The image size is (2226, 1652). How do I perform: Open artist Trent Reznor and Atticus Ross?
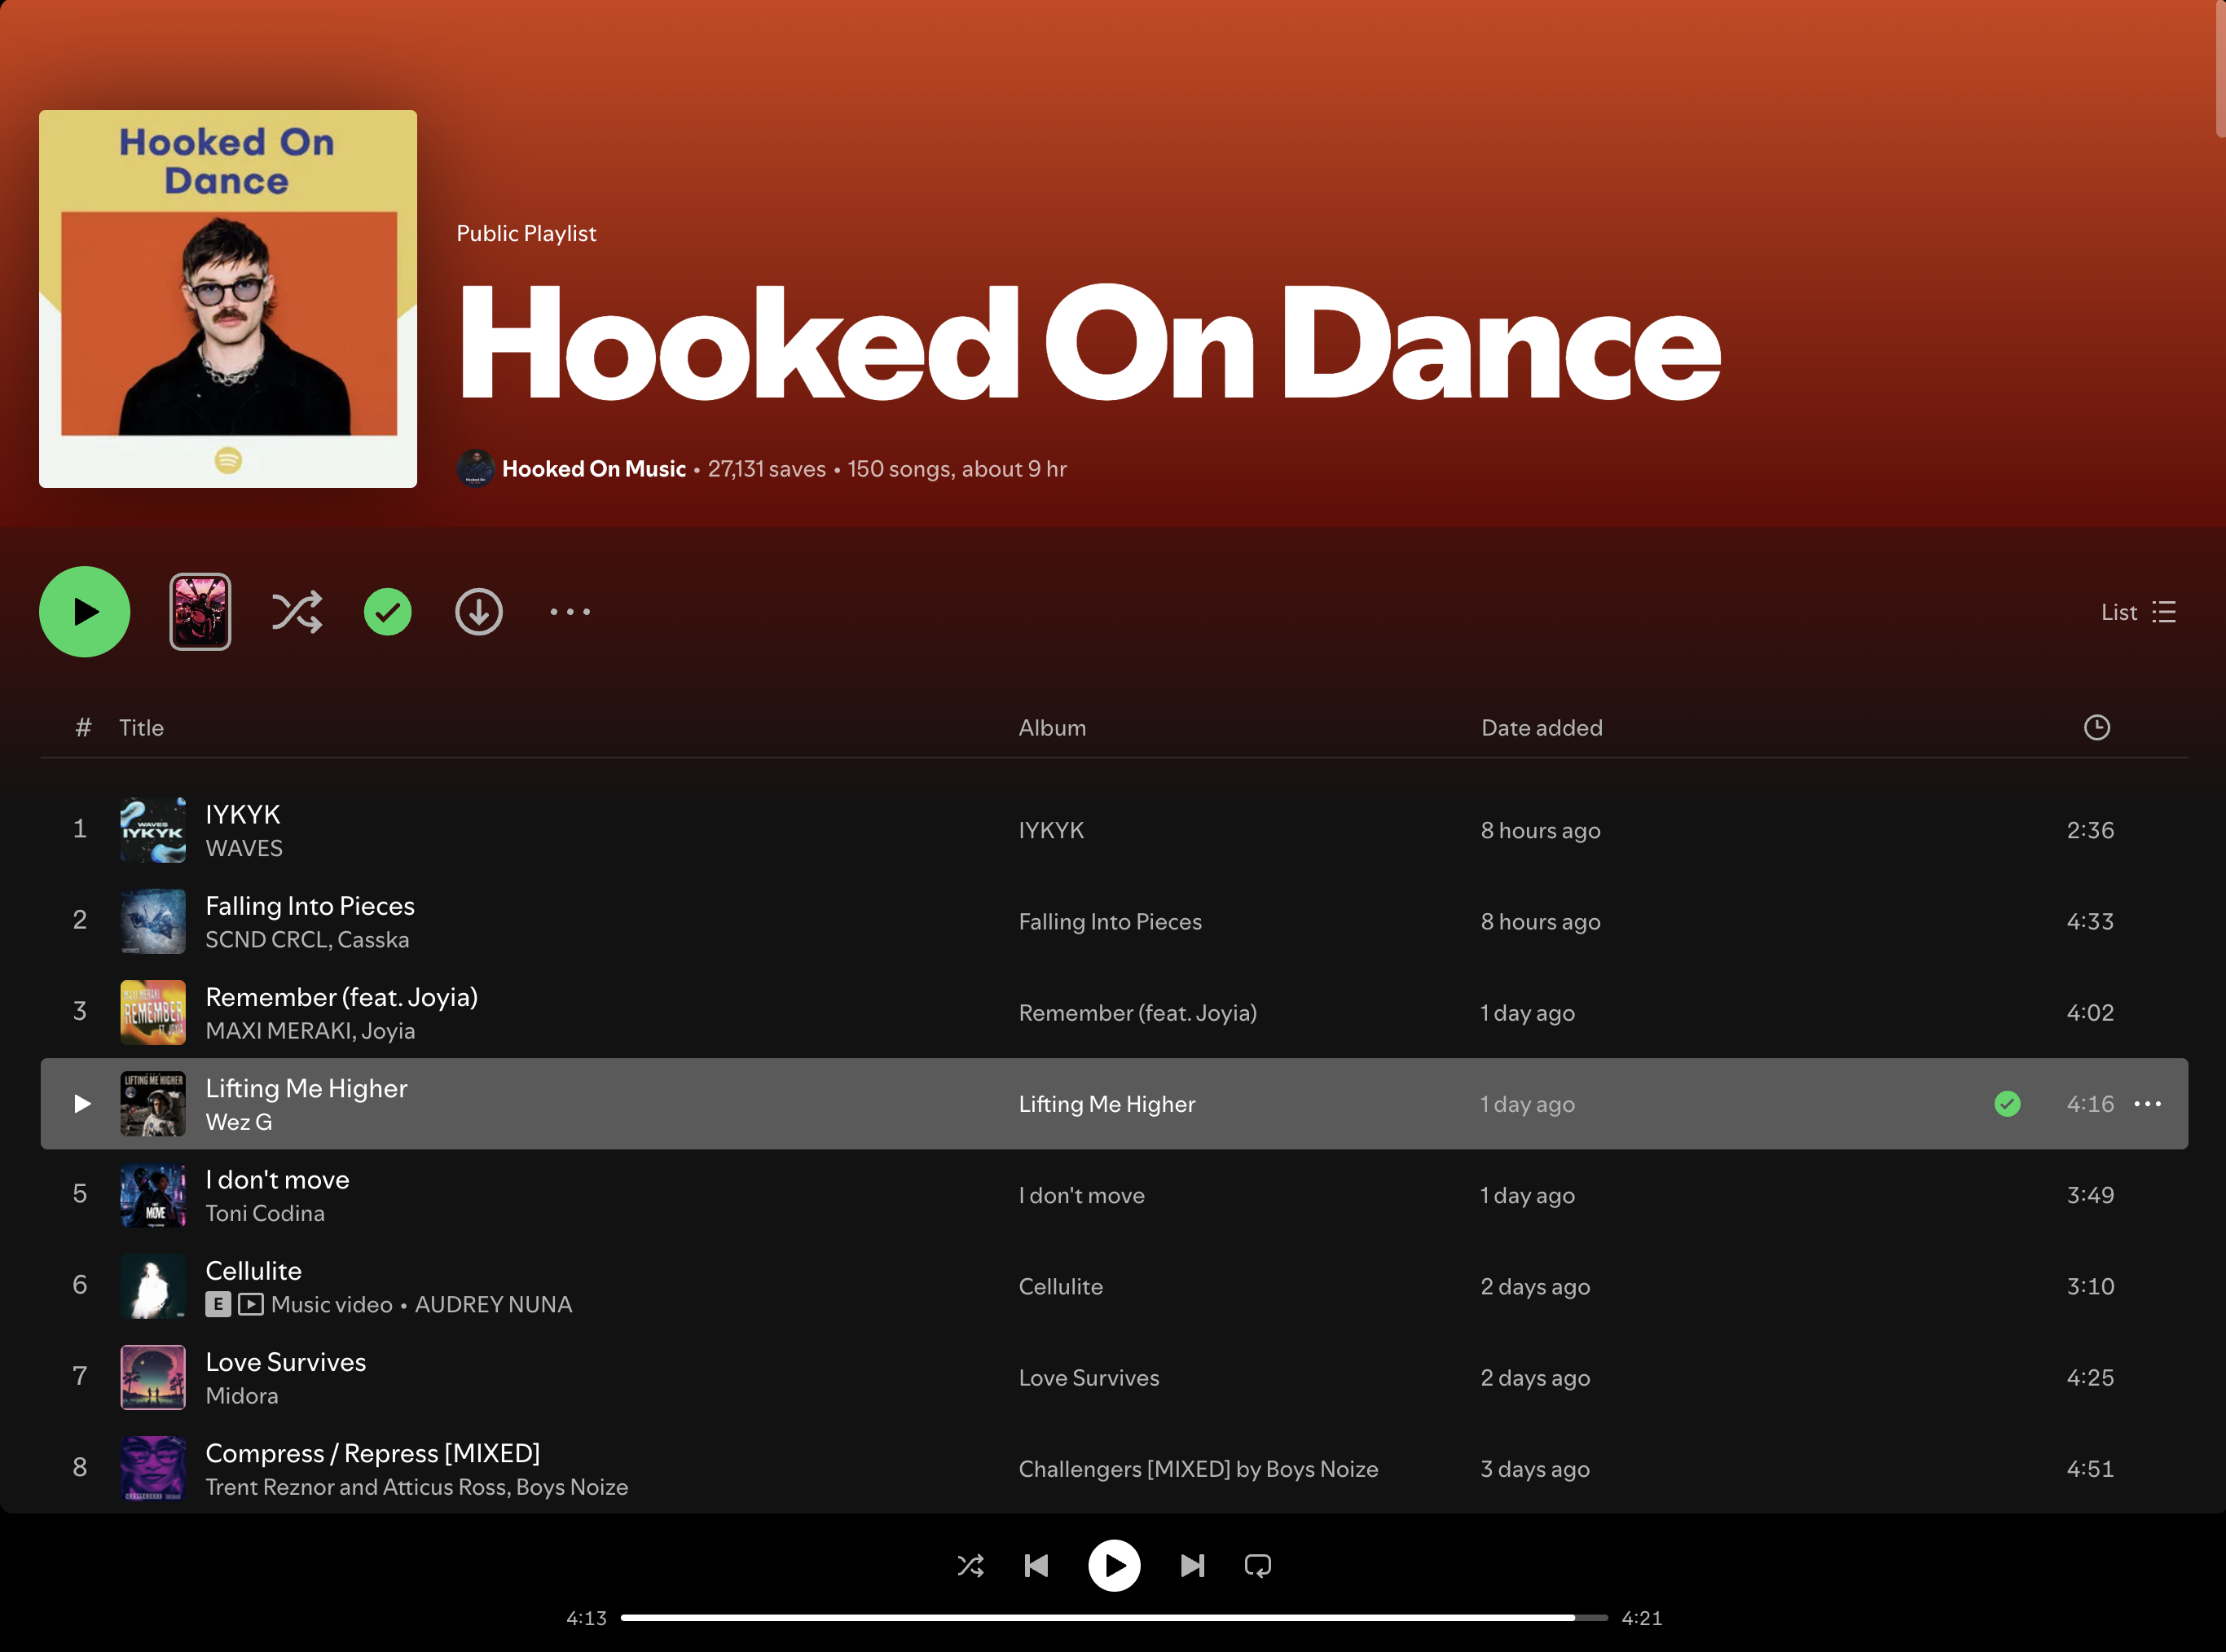coord(356,1487)
